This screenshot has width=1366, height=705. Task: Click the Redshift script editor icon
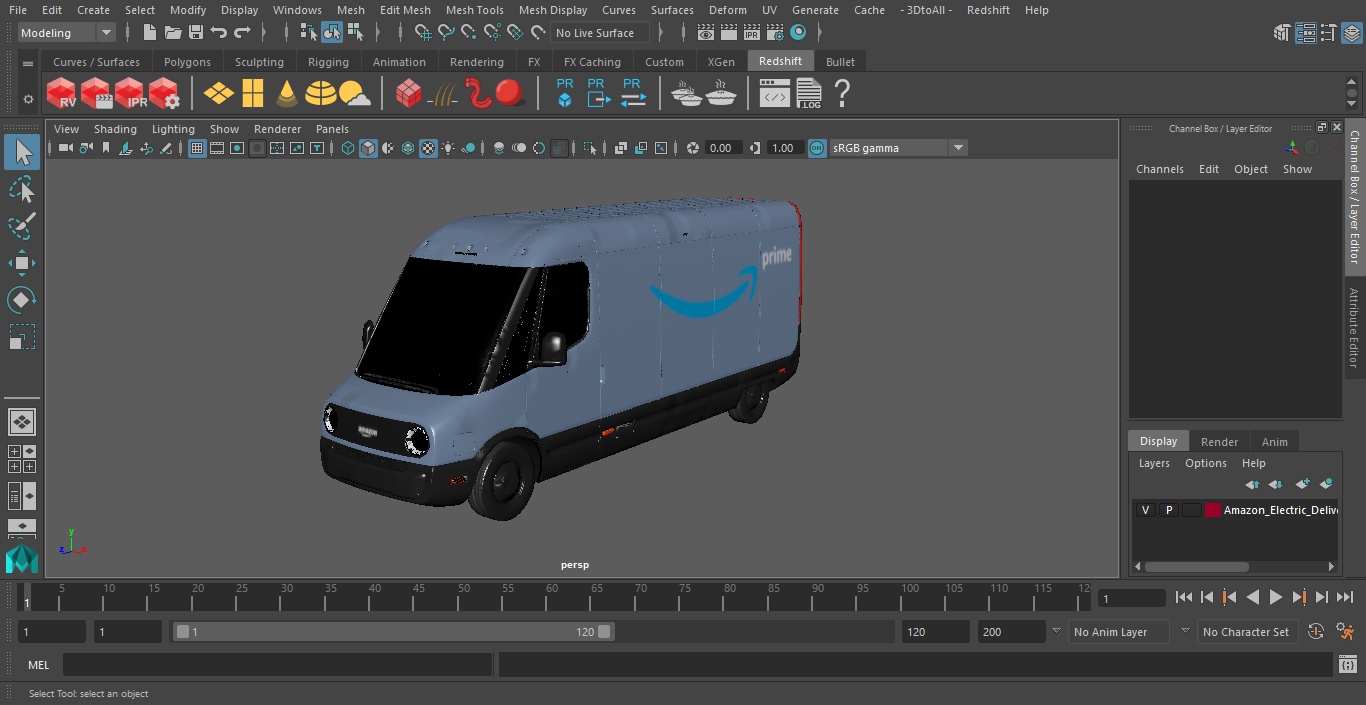pos(775,95)
